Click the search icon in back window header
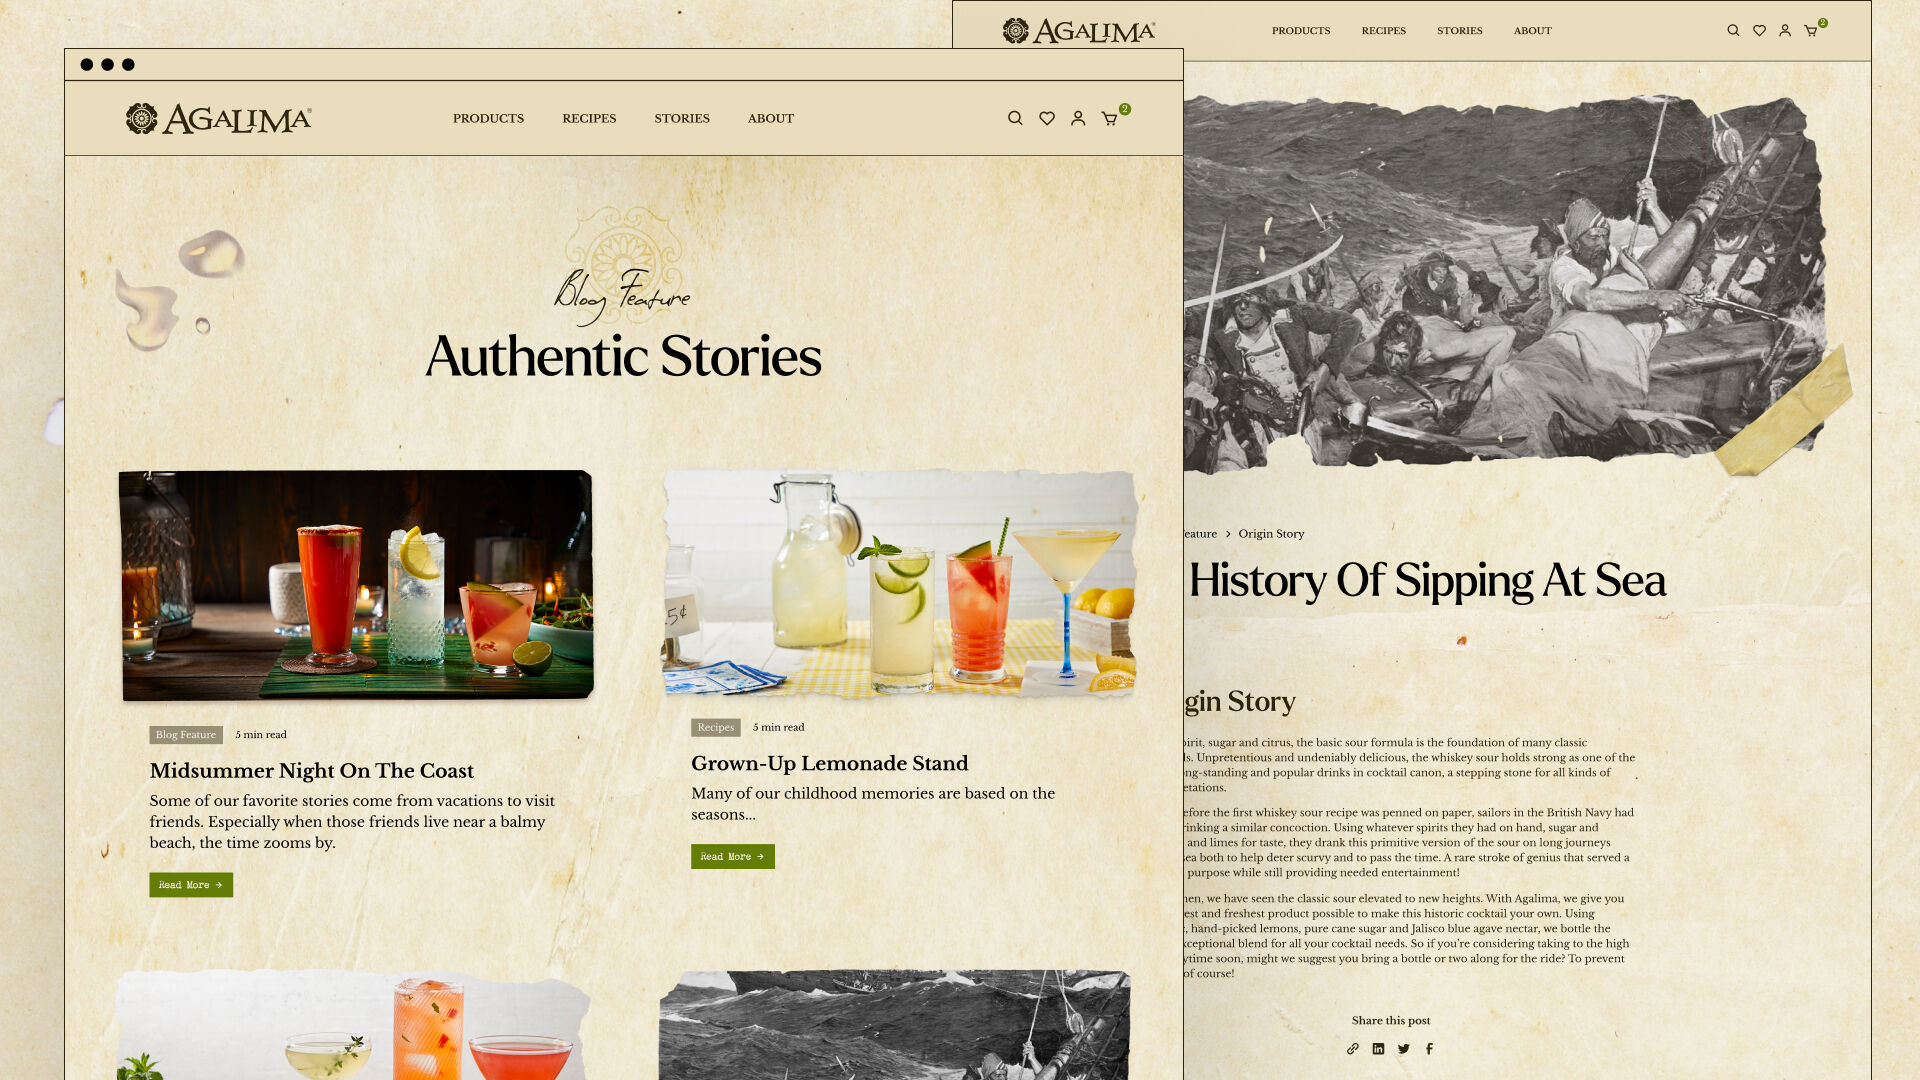Screen dimensions: 1920x1080 click(x=1733, y=31)
